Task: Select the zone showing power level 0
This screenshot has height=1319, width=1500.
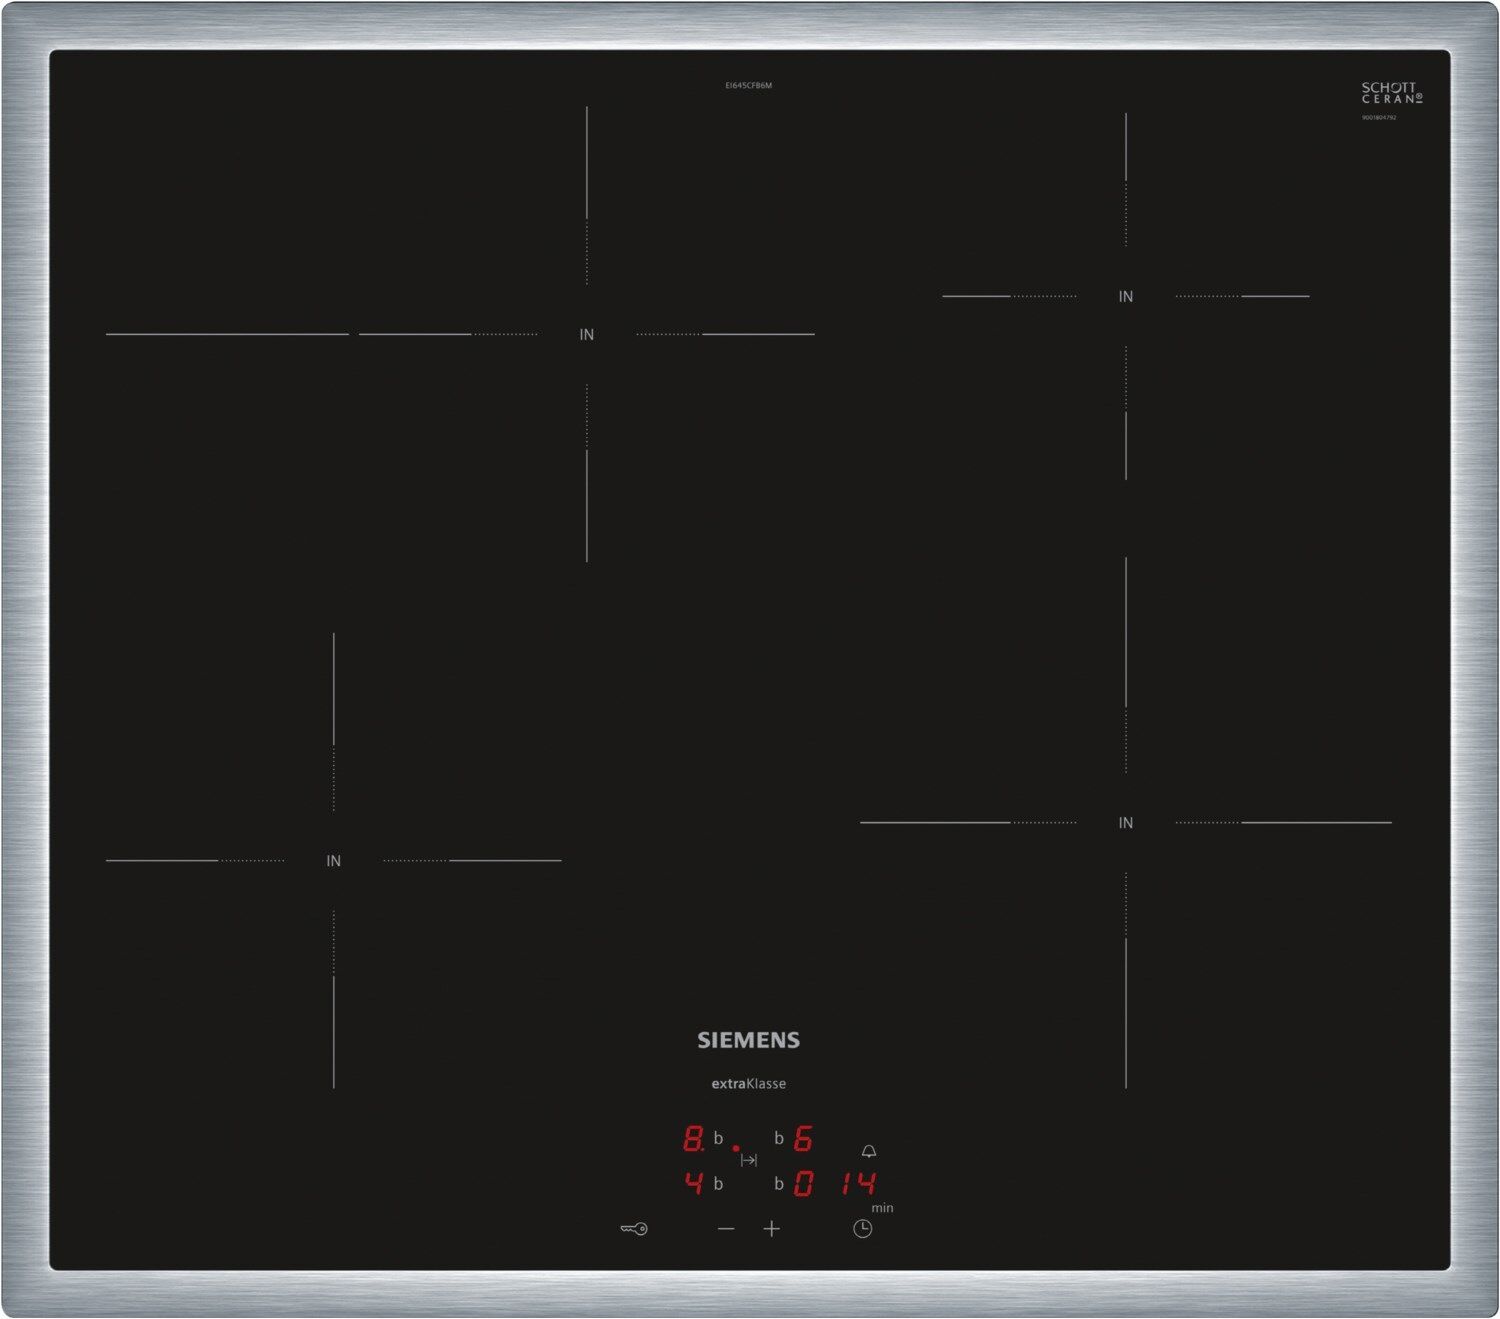Action: pyautogui.click(x=802, y=1184)
